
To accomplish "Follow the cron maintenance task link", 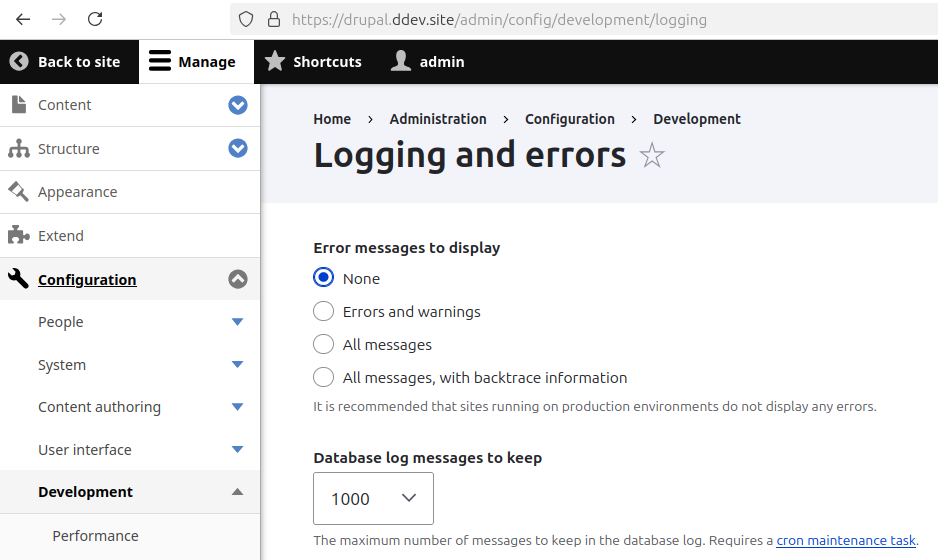I will [x=845, y=540].
